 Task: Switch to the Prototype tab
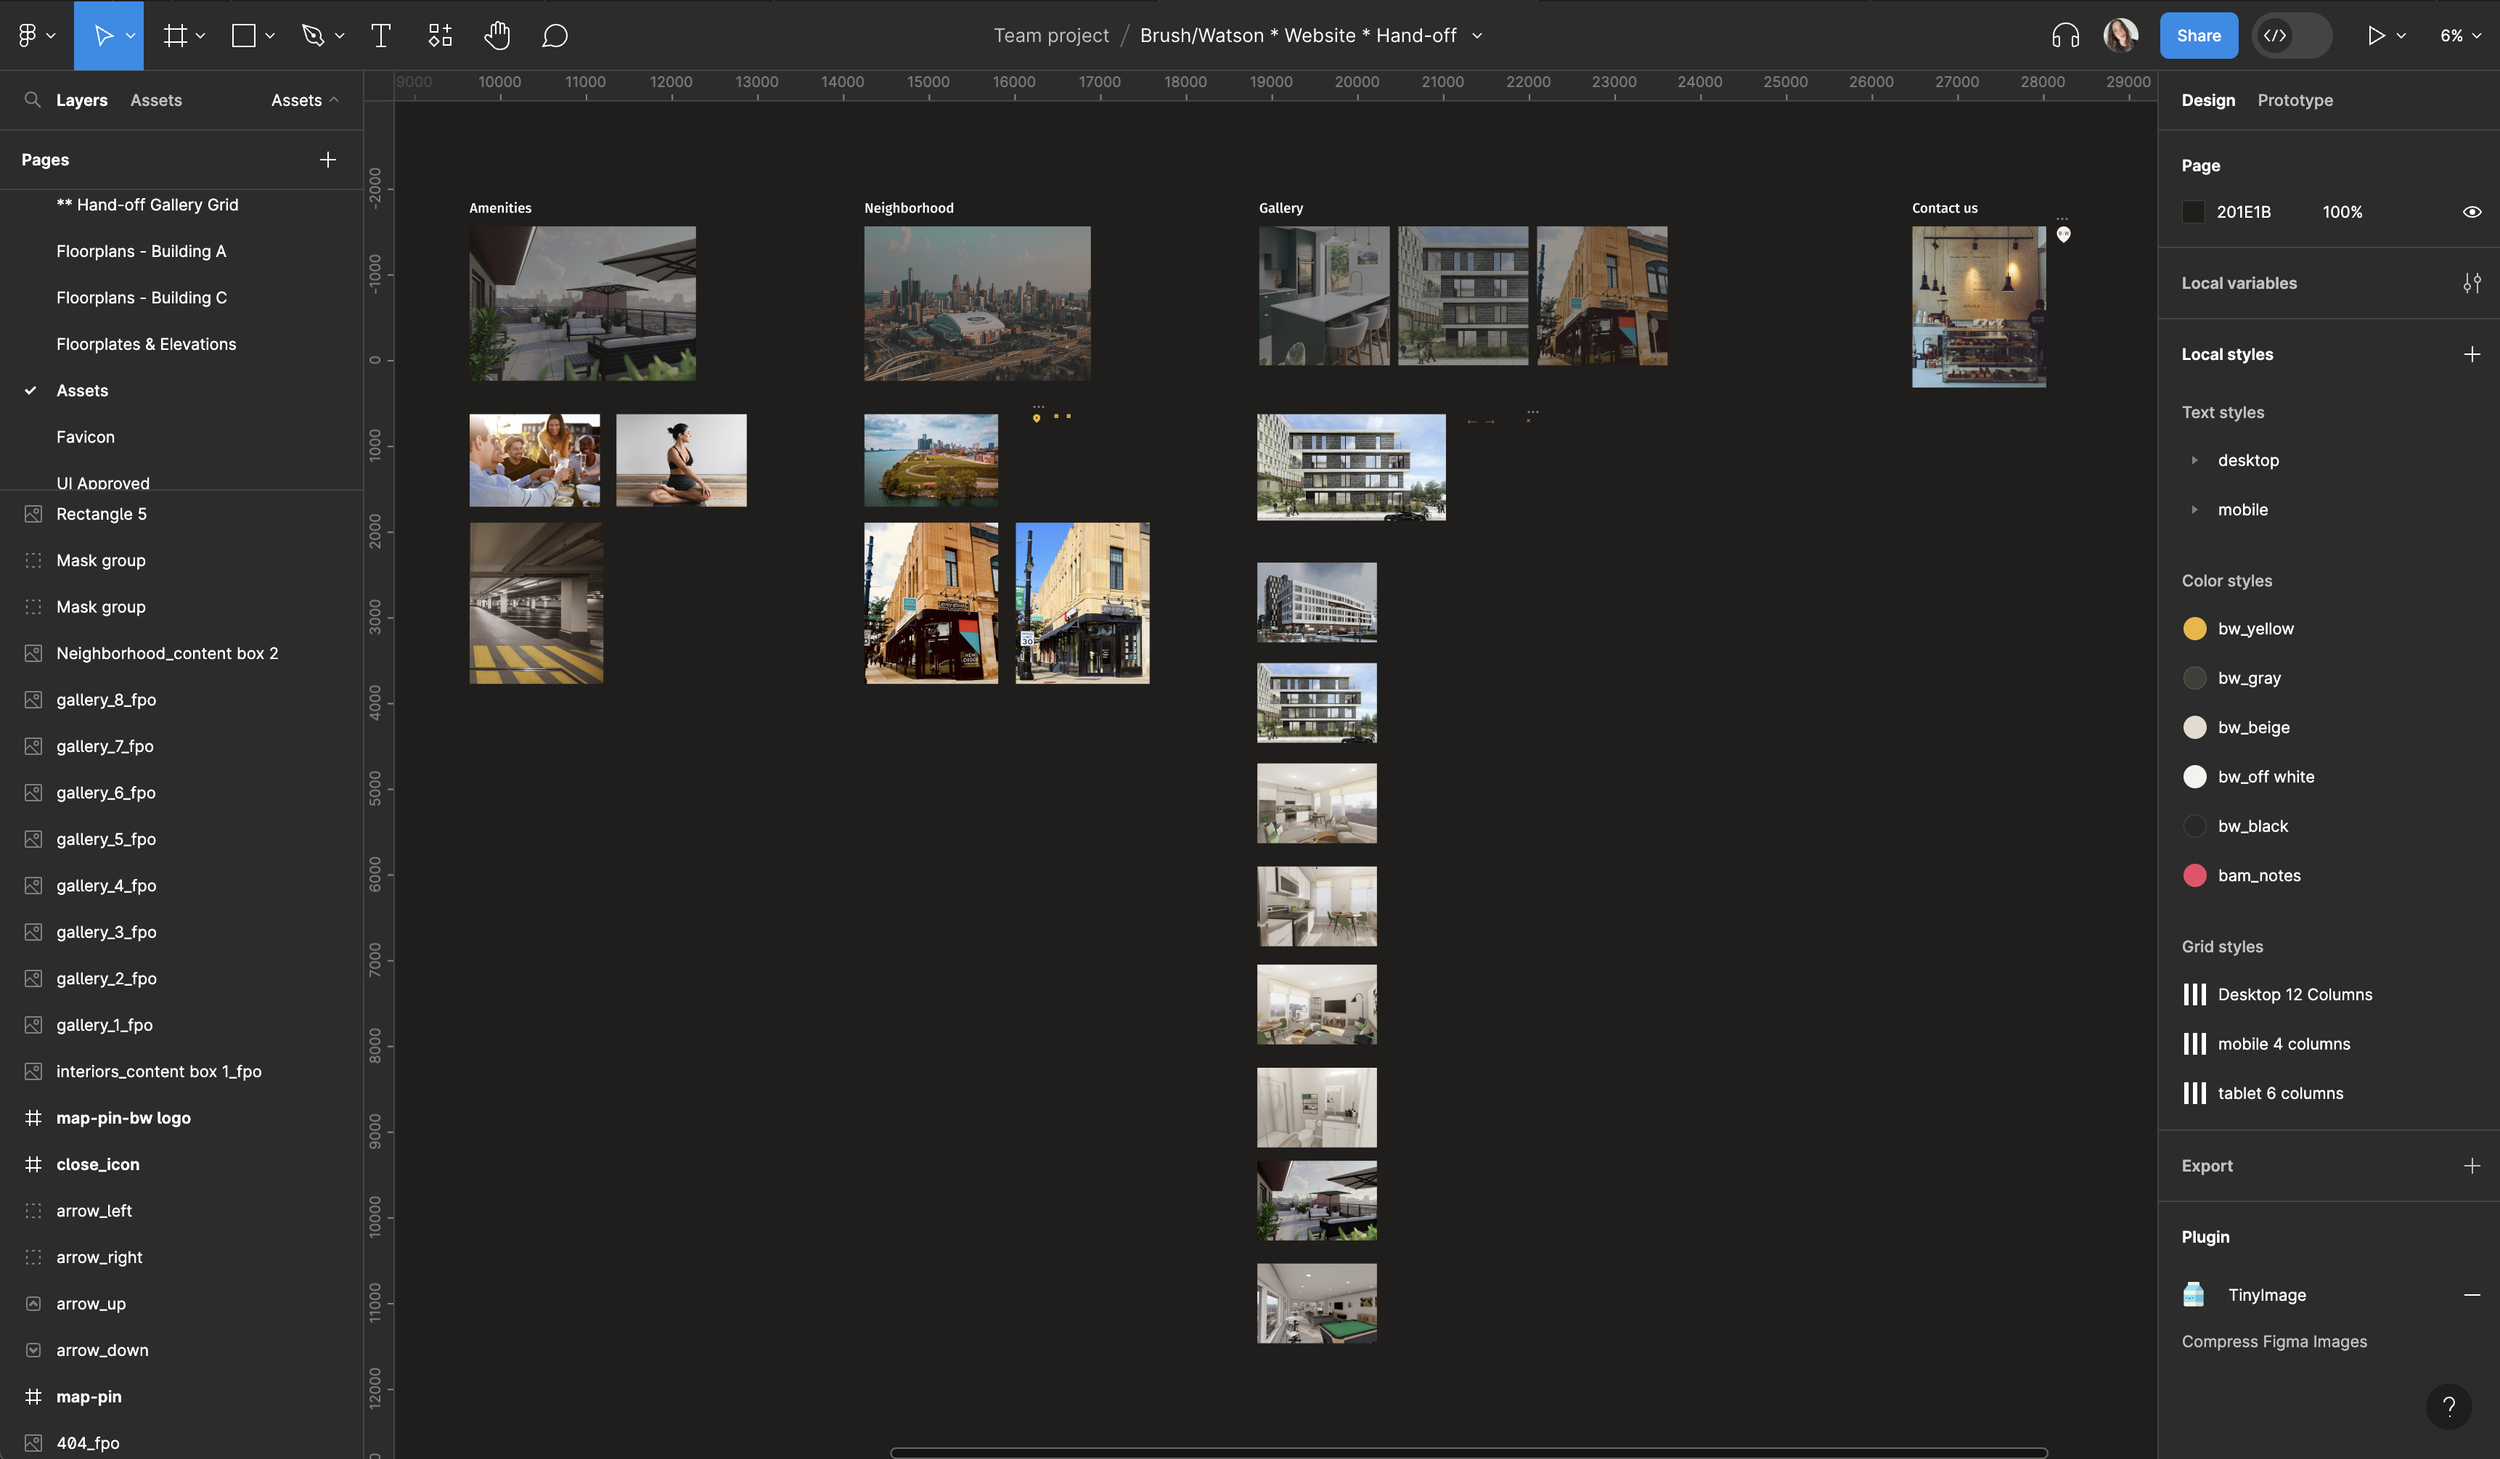click(x=2294, y=100)
